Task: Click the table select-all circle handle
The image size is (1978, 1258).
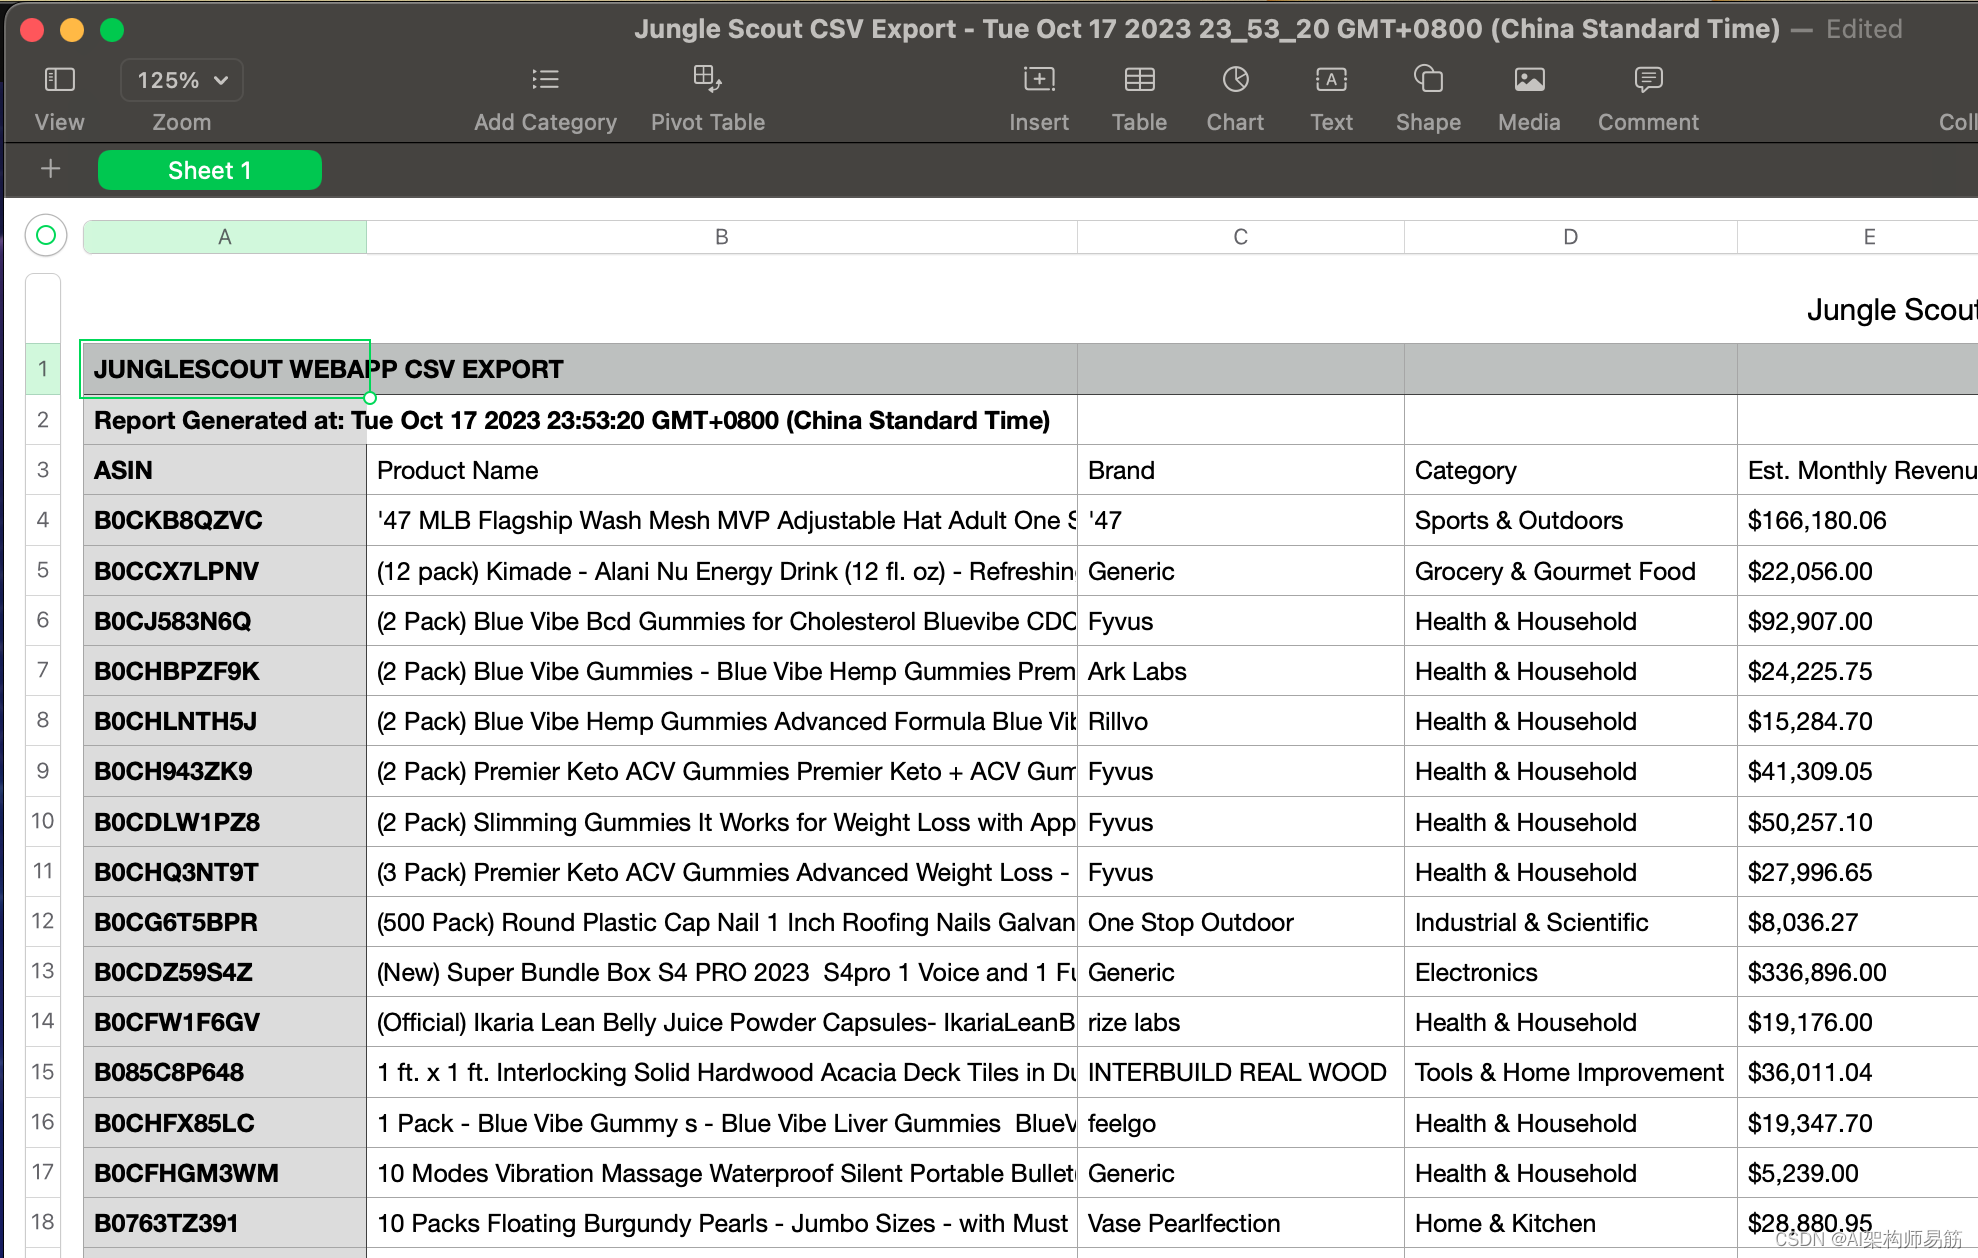Action: coord(46,235)
